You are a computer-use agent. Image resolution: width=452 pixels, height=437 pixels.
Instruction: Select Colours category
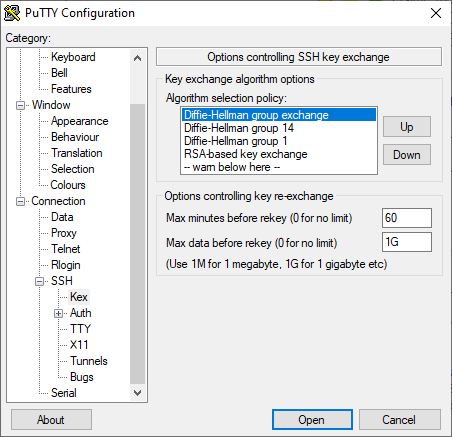coord(68,185)
